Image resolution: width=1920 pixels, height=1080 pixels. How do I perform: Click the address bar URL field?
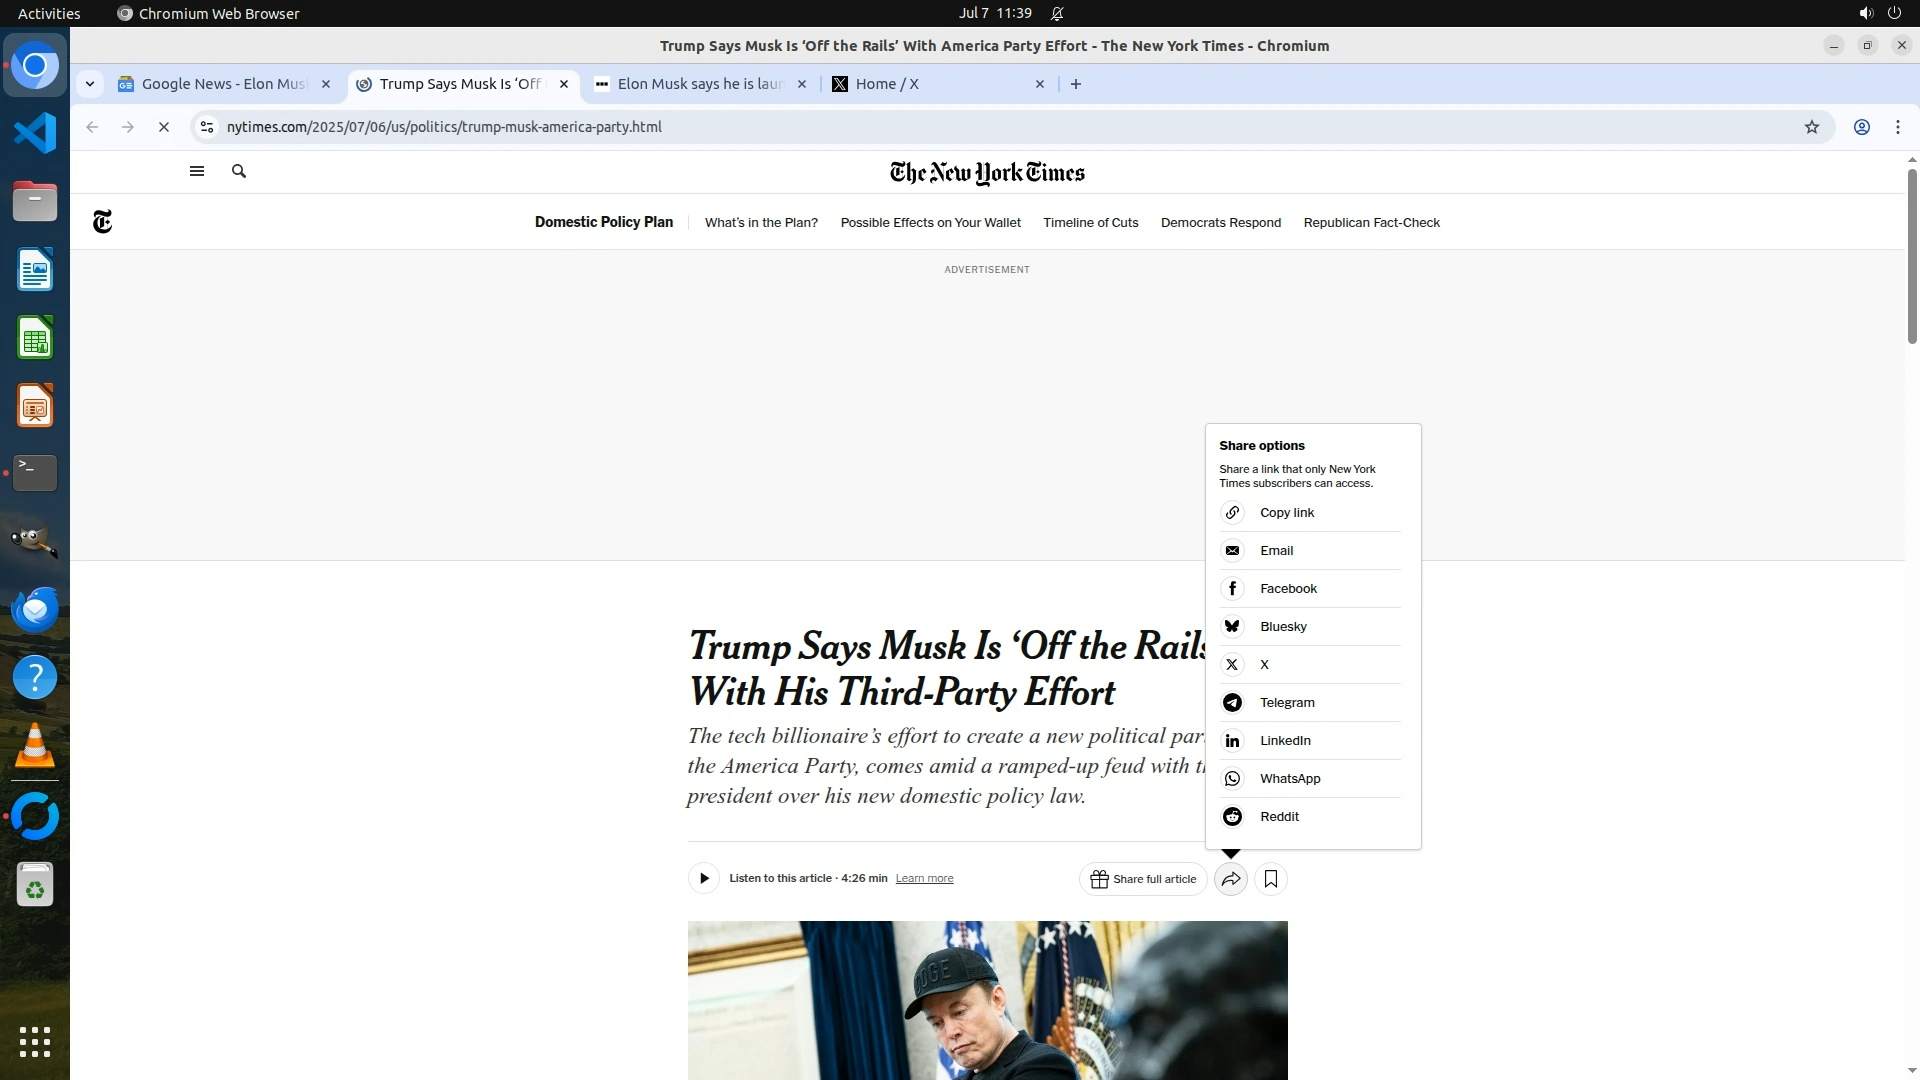point(1000,127)
